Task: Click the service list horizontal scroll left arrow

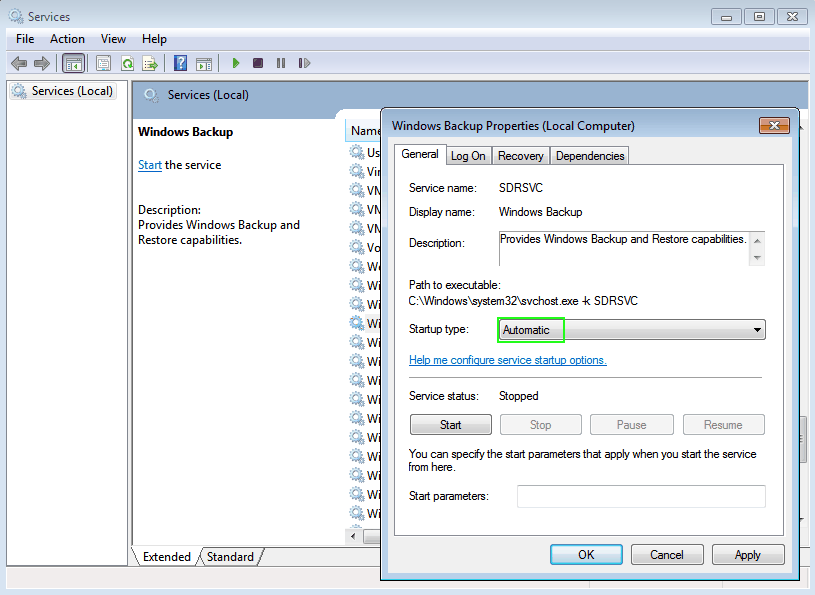Action: pyautogui.click(x=353, y=536)
